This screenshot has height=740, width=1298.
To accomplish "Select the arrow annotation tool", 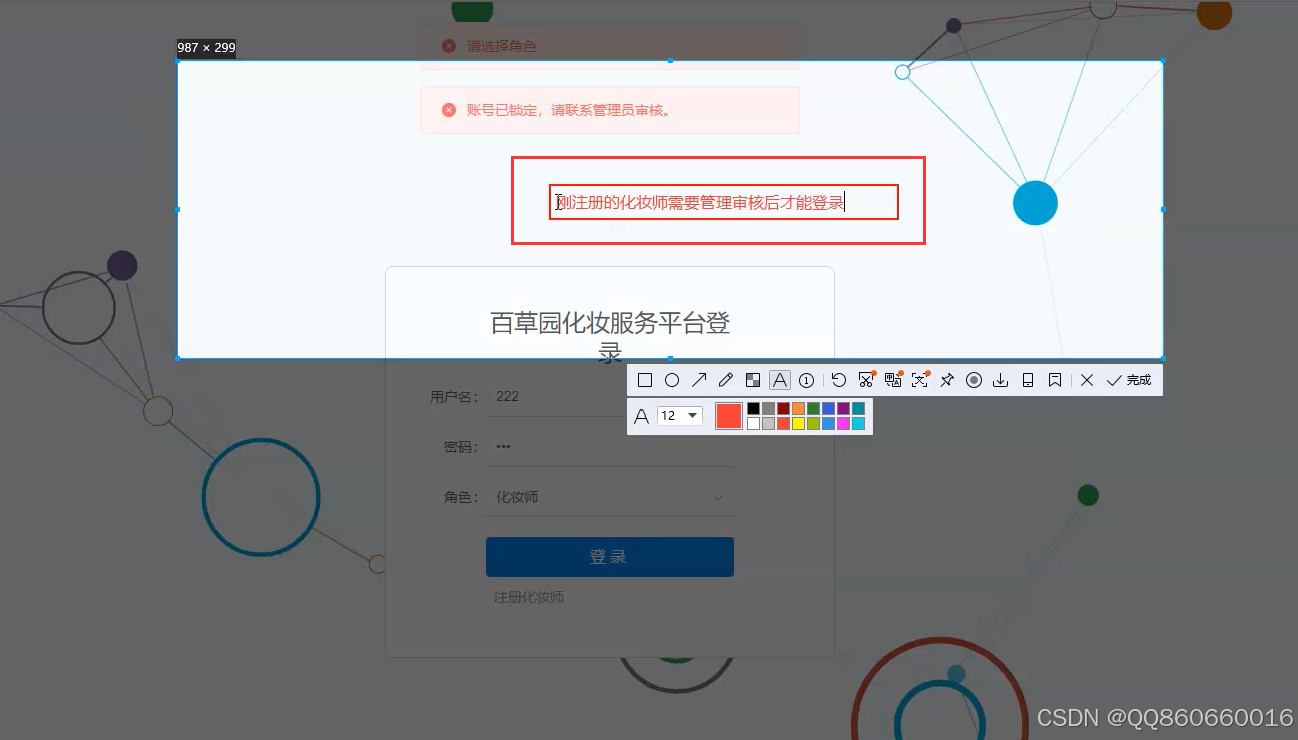I will pyautogui.click(x=699, y=380).
